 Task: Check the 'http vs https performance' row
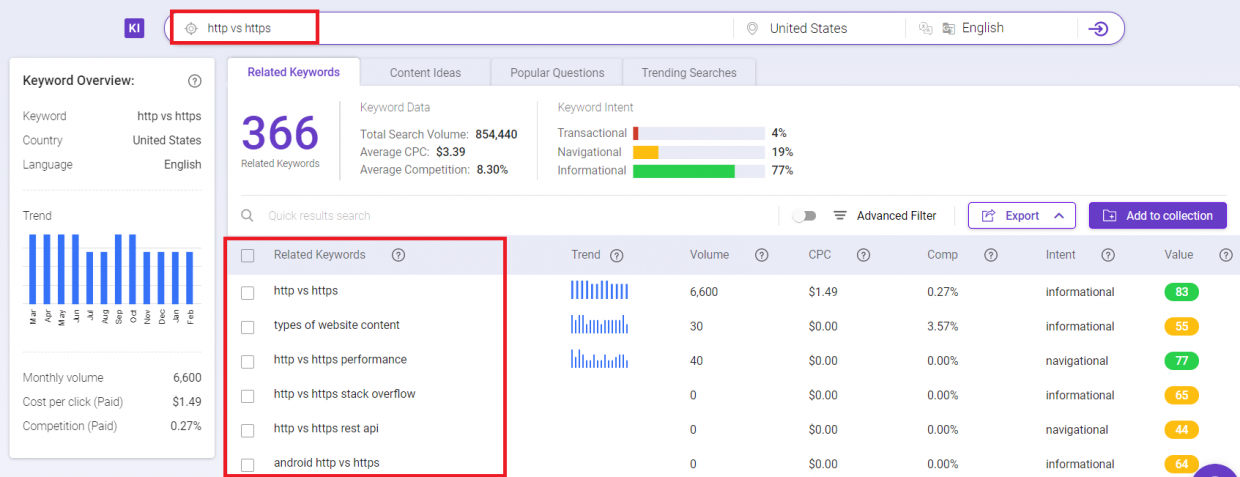(x=248, y=361)
